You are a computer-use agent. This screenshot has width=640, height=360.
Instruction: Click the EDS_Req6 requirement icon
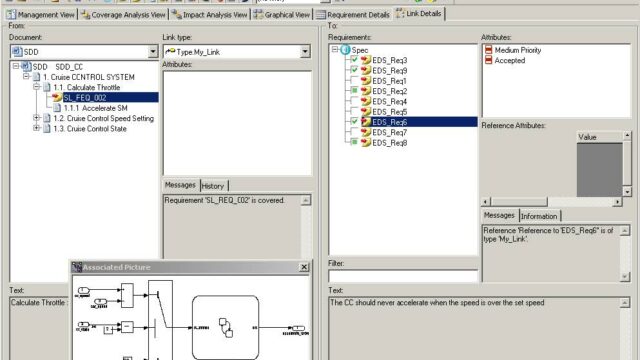(x=366, y=122)
